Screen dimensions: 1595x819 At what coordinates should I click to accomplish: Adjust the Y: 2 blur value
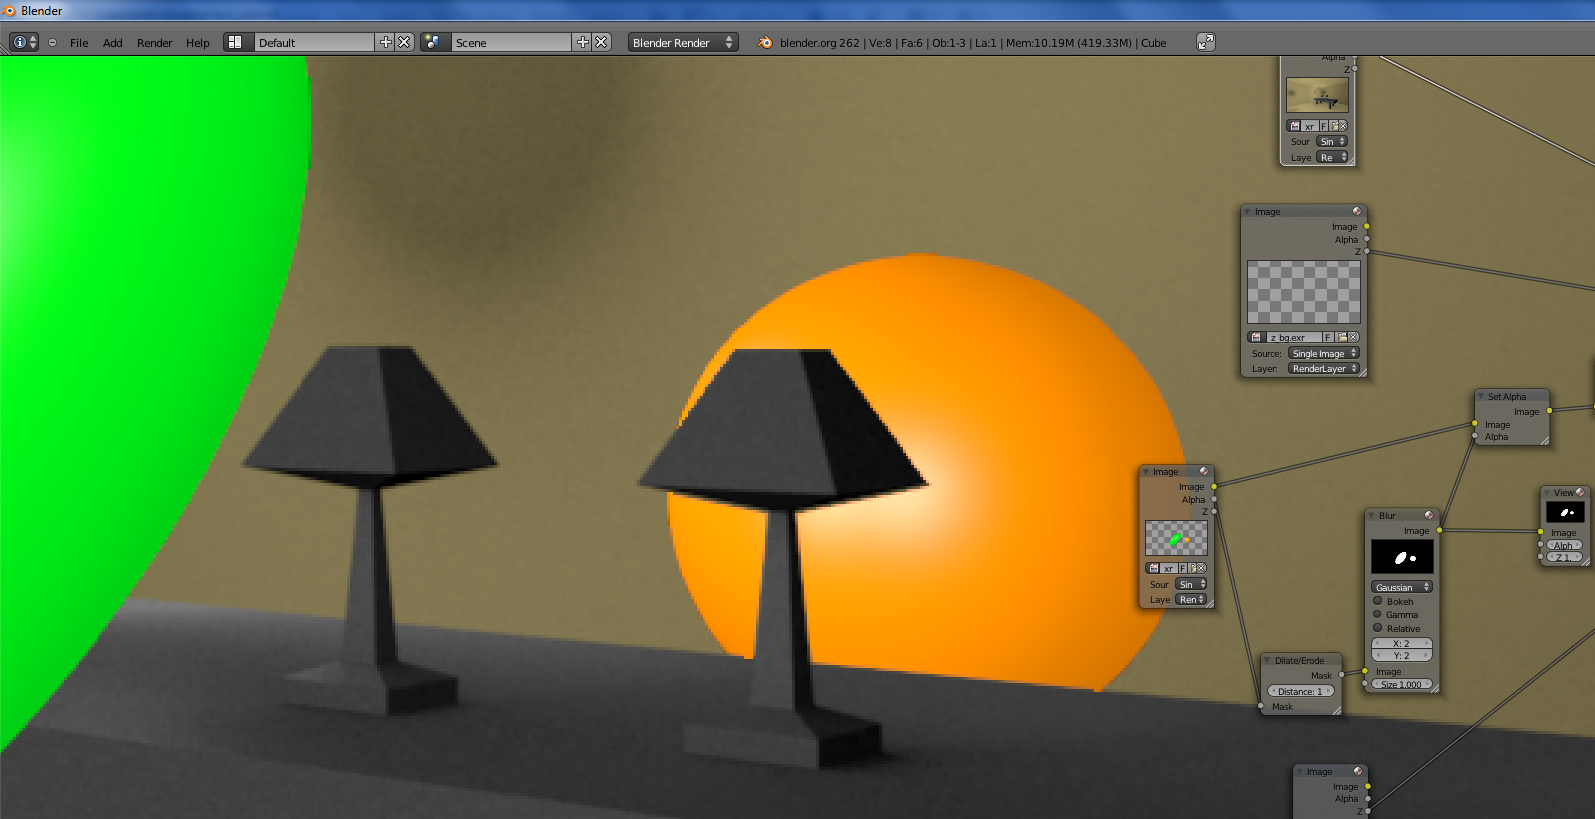pos(1401,656)
